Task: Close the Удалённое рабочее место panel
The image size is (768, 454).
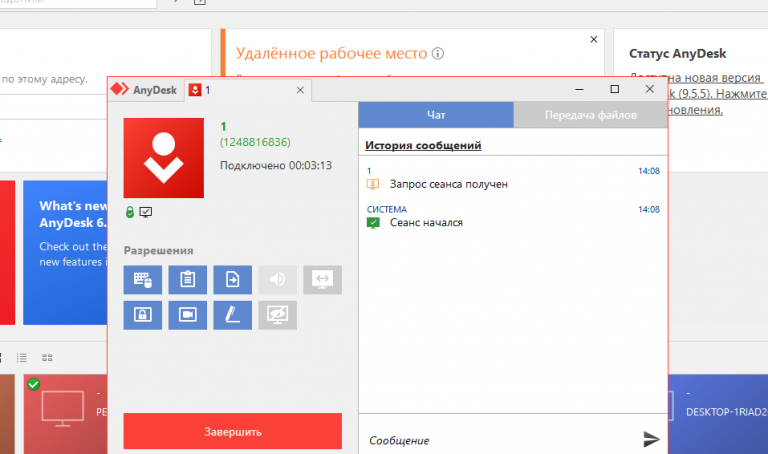Action: pyautogui.click(x=594, y=39)
